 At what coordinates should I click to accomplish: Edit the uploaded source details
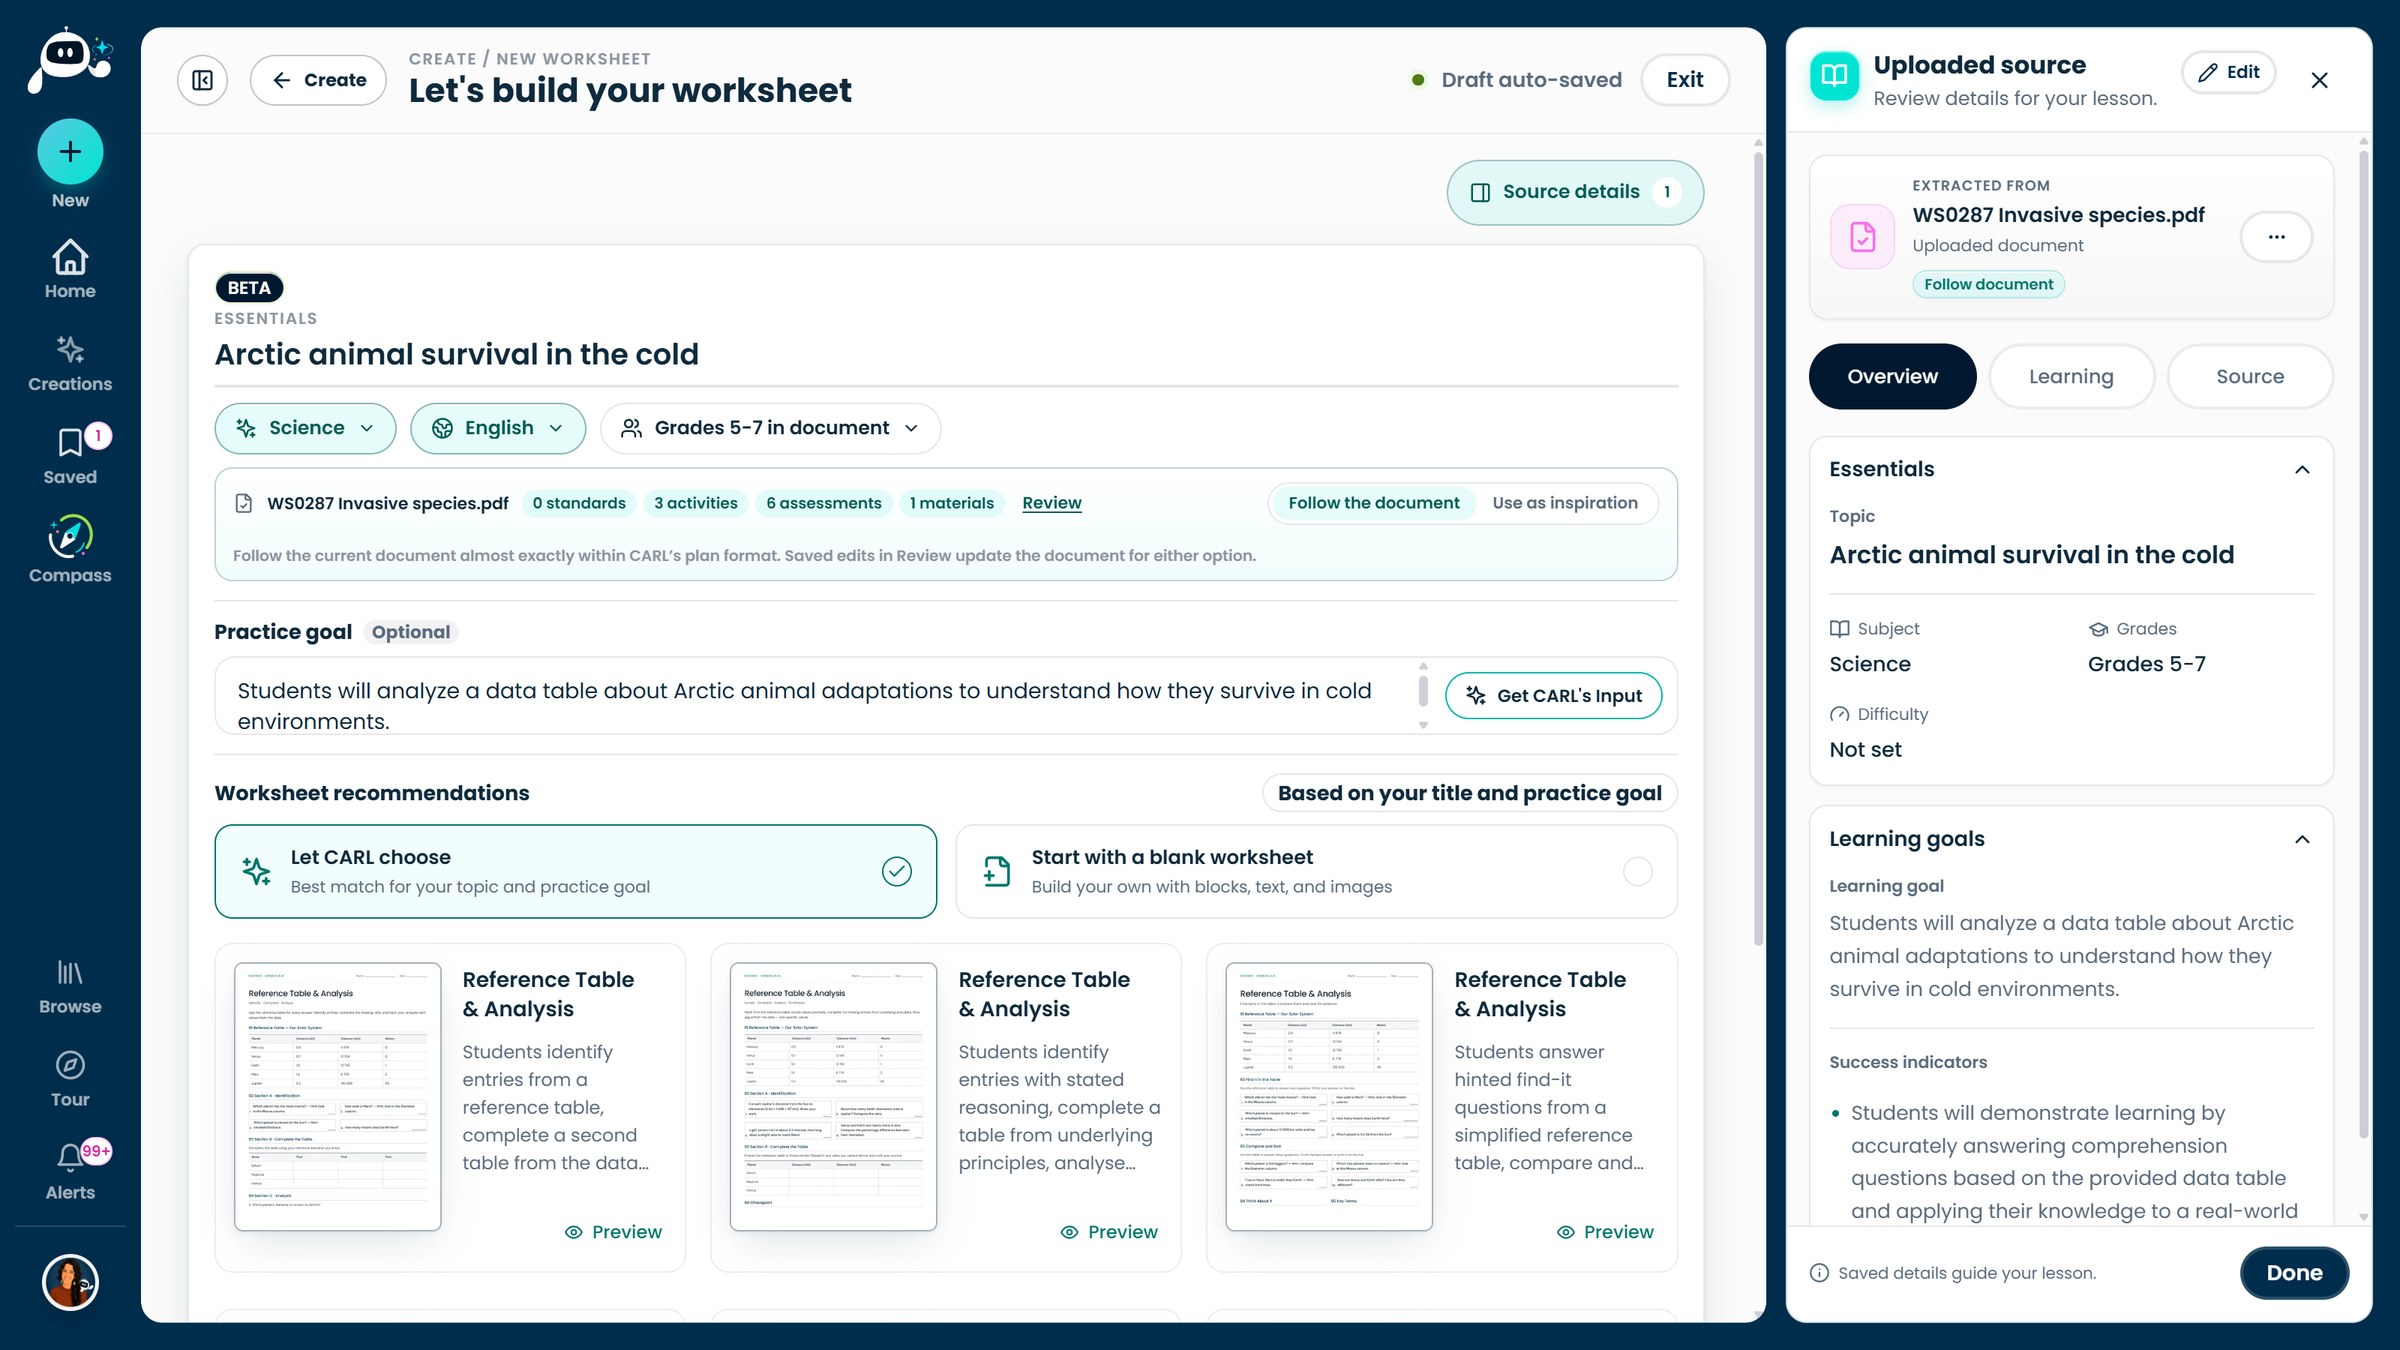2228,72
